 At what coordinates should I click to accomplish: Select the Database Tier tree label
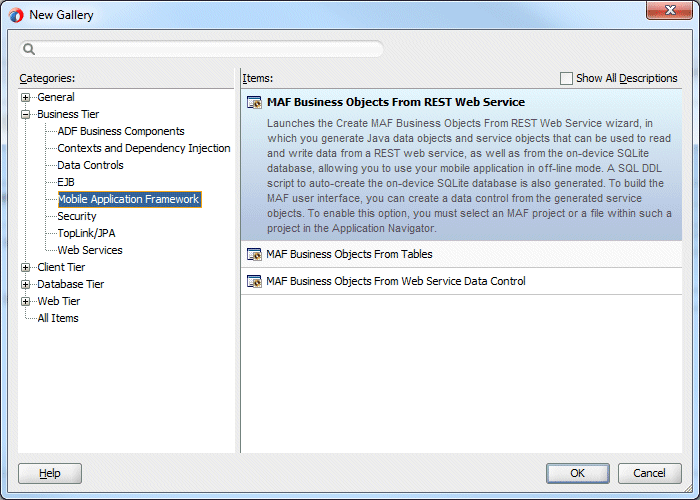coord(71,284)
